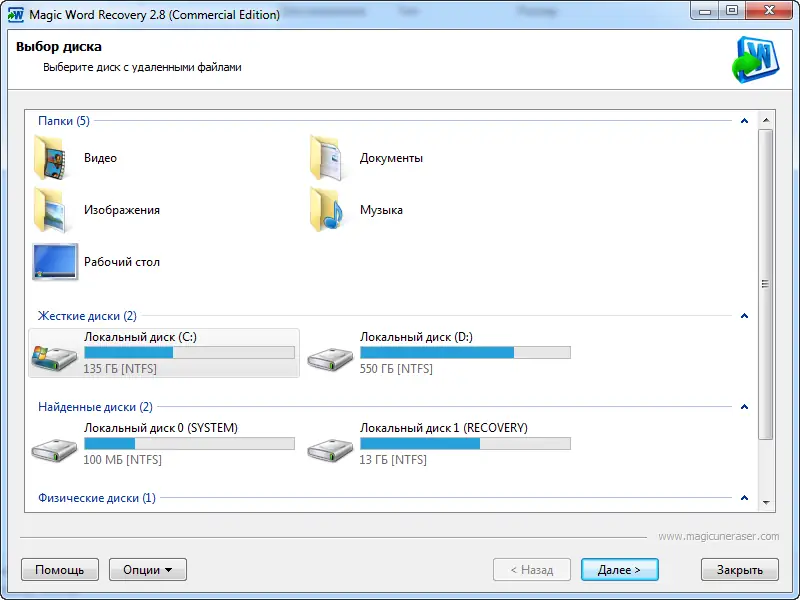The image size is (800, 600).
Task: Click the Папки (5) group header text
Action: (64, 121)
